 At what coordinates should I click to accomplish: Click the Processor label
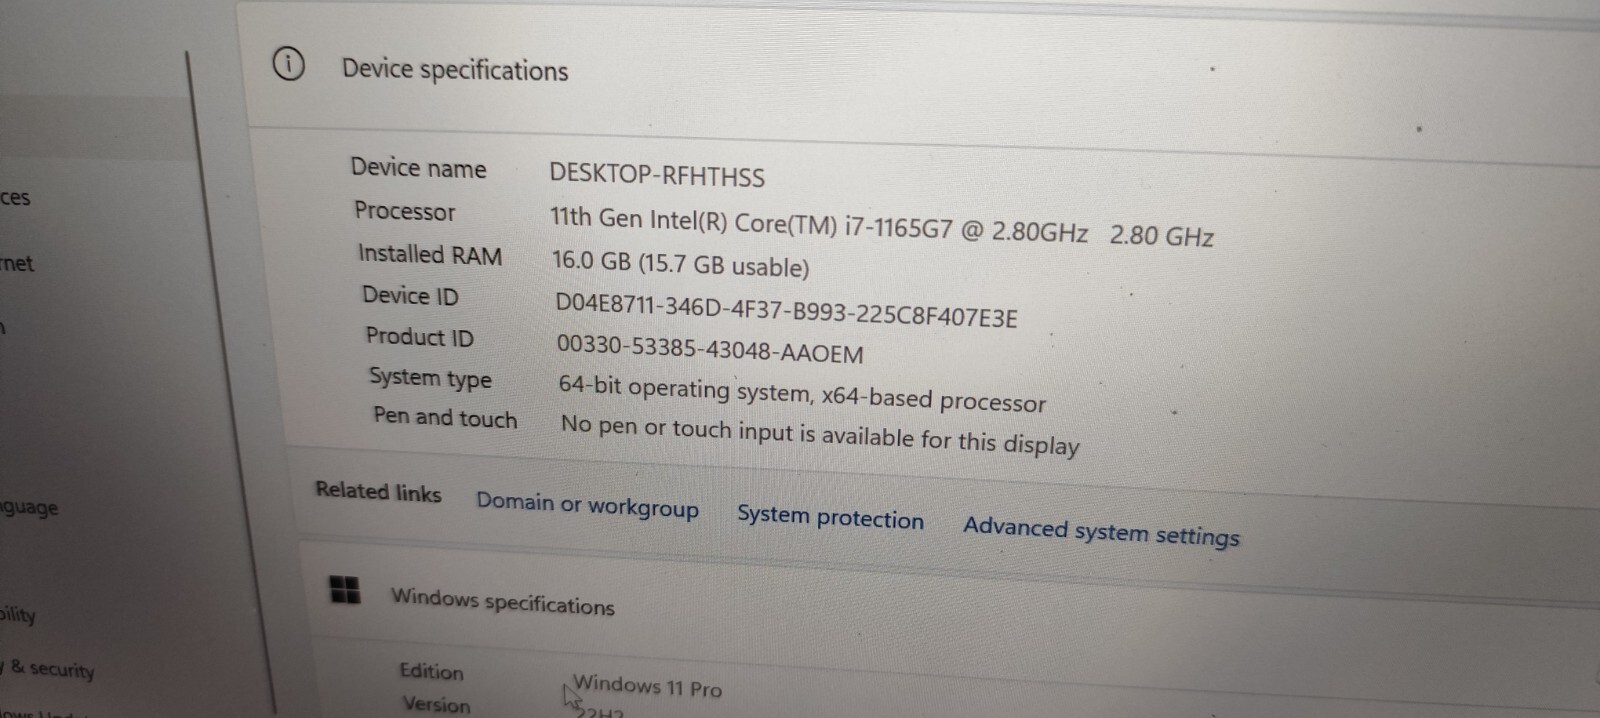(404, 210)
